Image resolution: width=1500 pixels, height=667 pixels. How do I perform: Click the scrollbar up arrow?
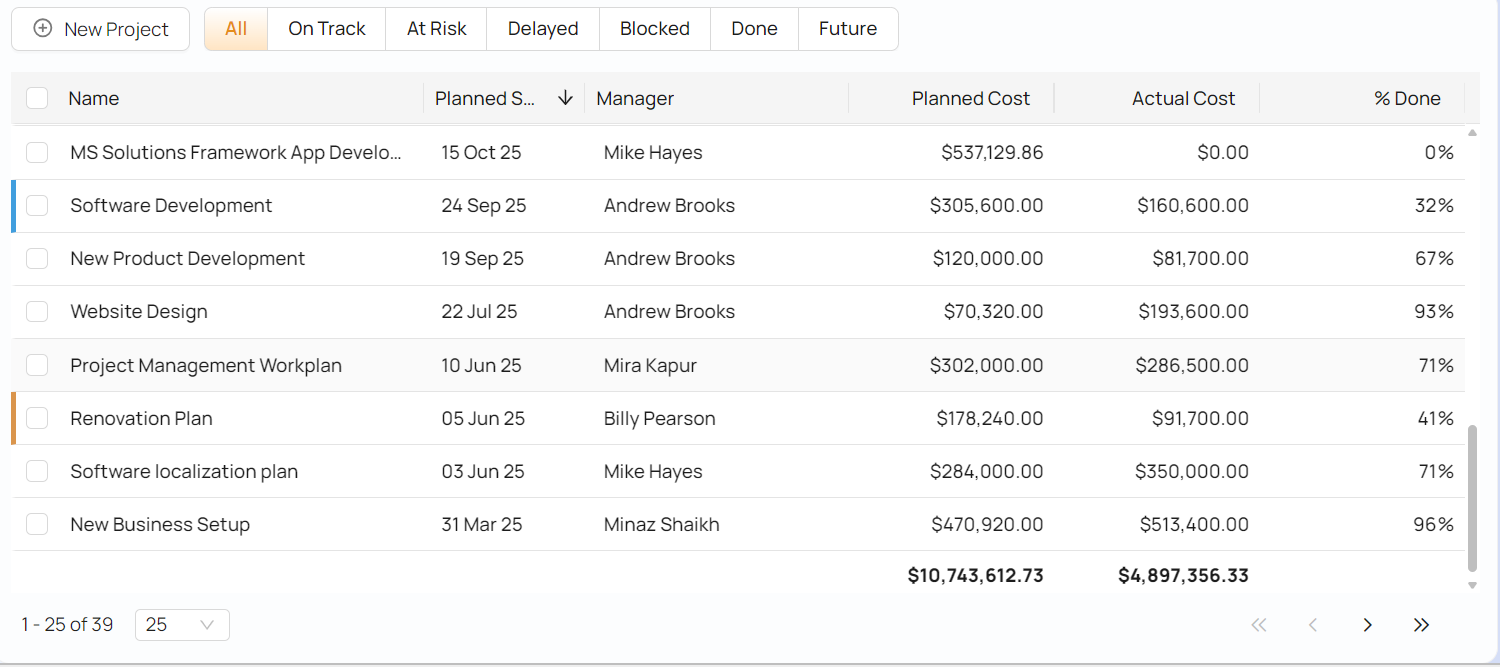pos(1472,132)
